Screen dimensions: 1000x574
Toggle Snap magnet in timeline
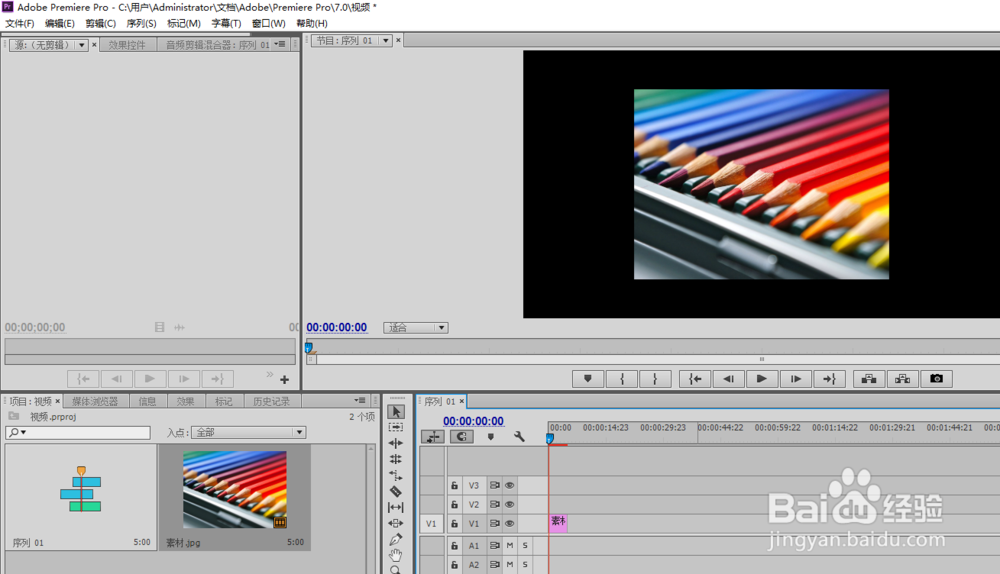click(462, 437)
